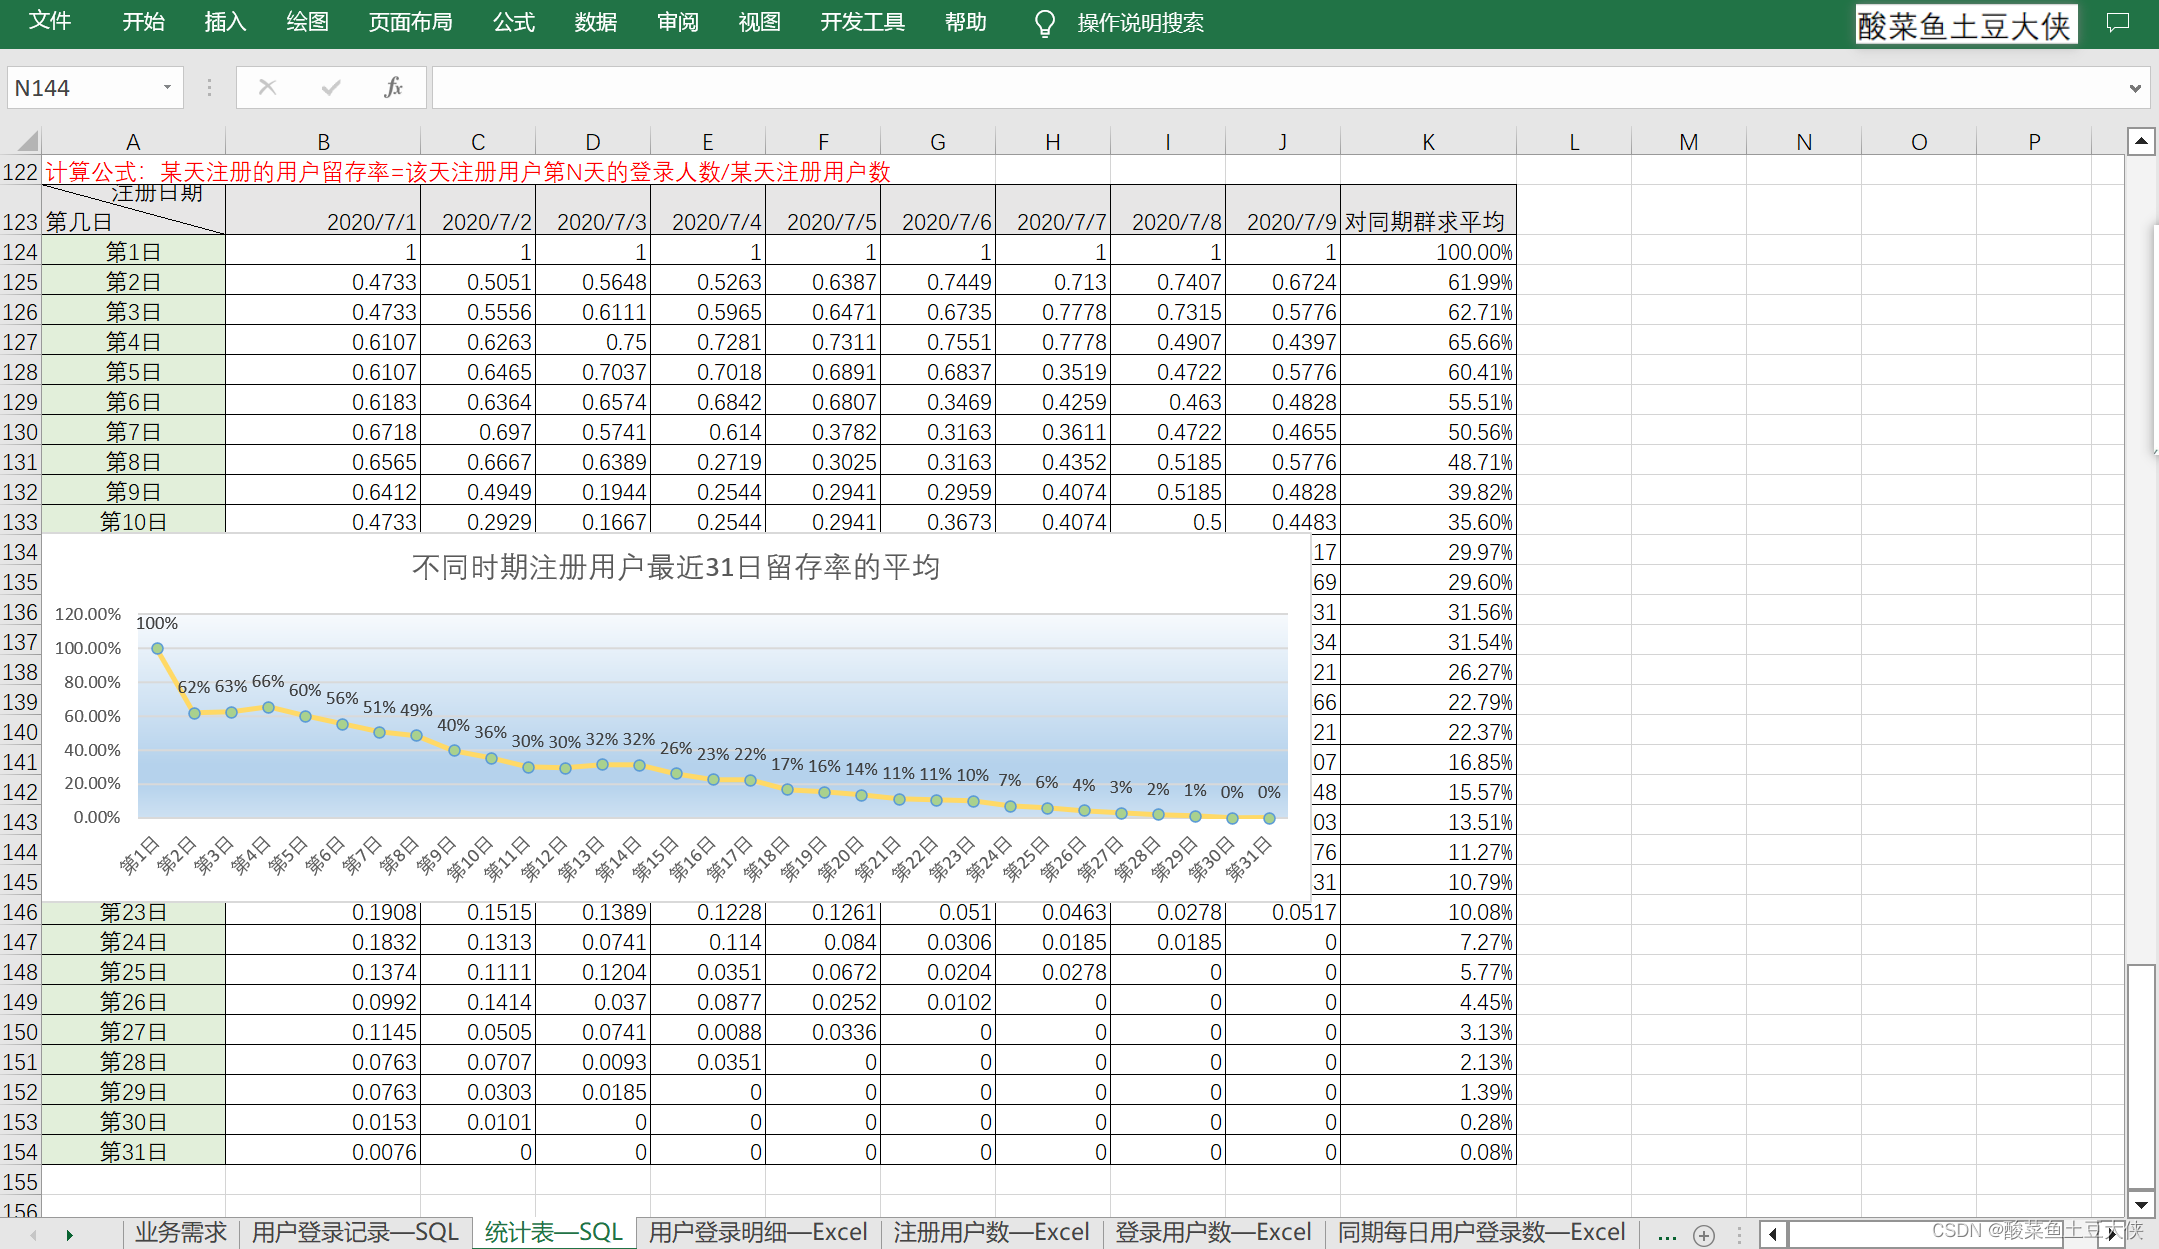Select the 统计表—SQL sheet tab
This screenshot has width=2159, height=1249.
tap(553, 1232)
